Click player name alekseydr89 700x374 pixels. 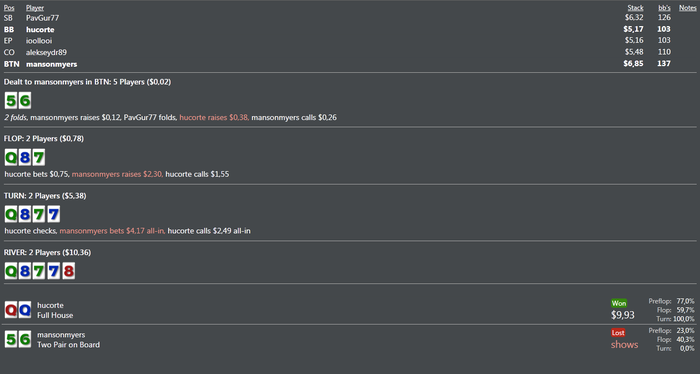point(46,52)
